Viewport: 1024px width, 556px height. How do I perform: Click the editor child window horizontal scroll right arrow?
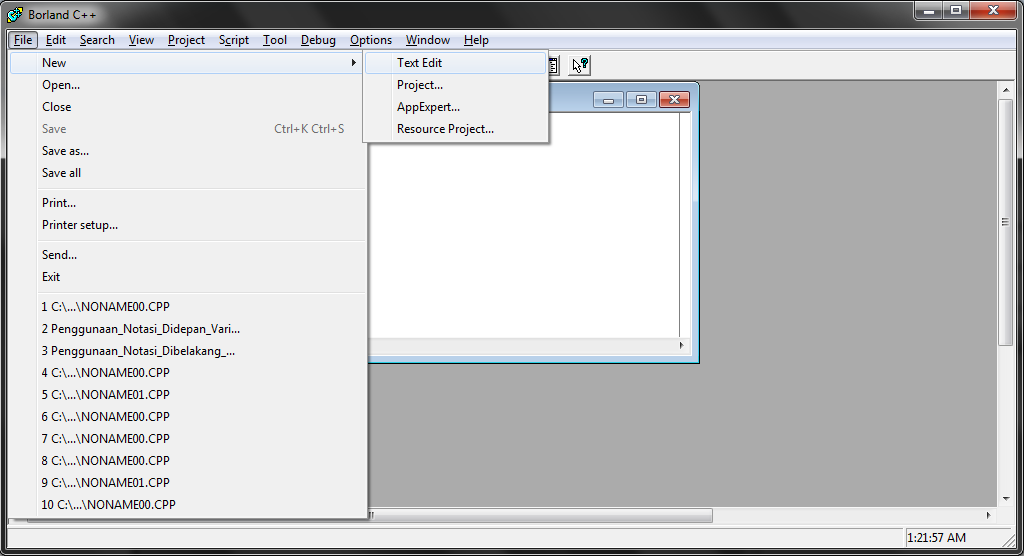point(681,345)
